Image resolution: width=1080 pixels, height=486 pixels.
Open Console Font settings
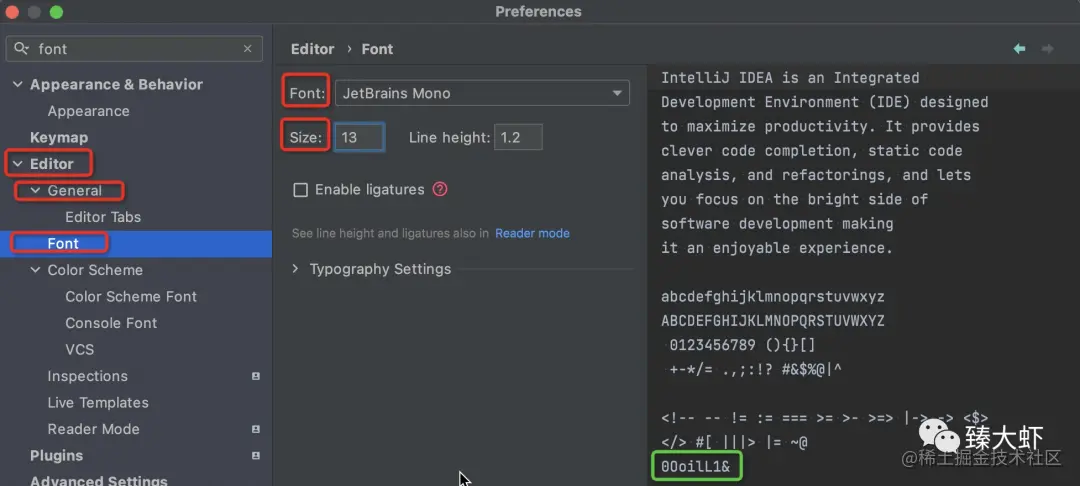[x=111, y=323]
